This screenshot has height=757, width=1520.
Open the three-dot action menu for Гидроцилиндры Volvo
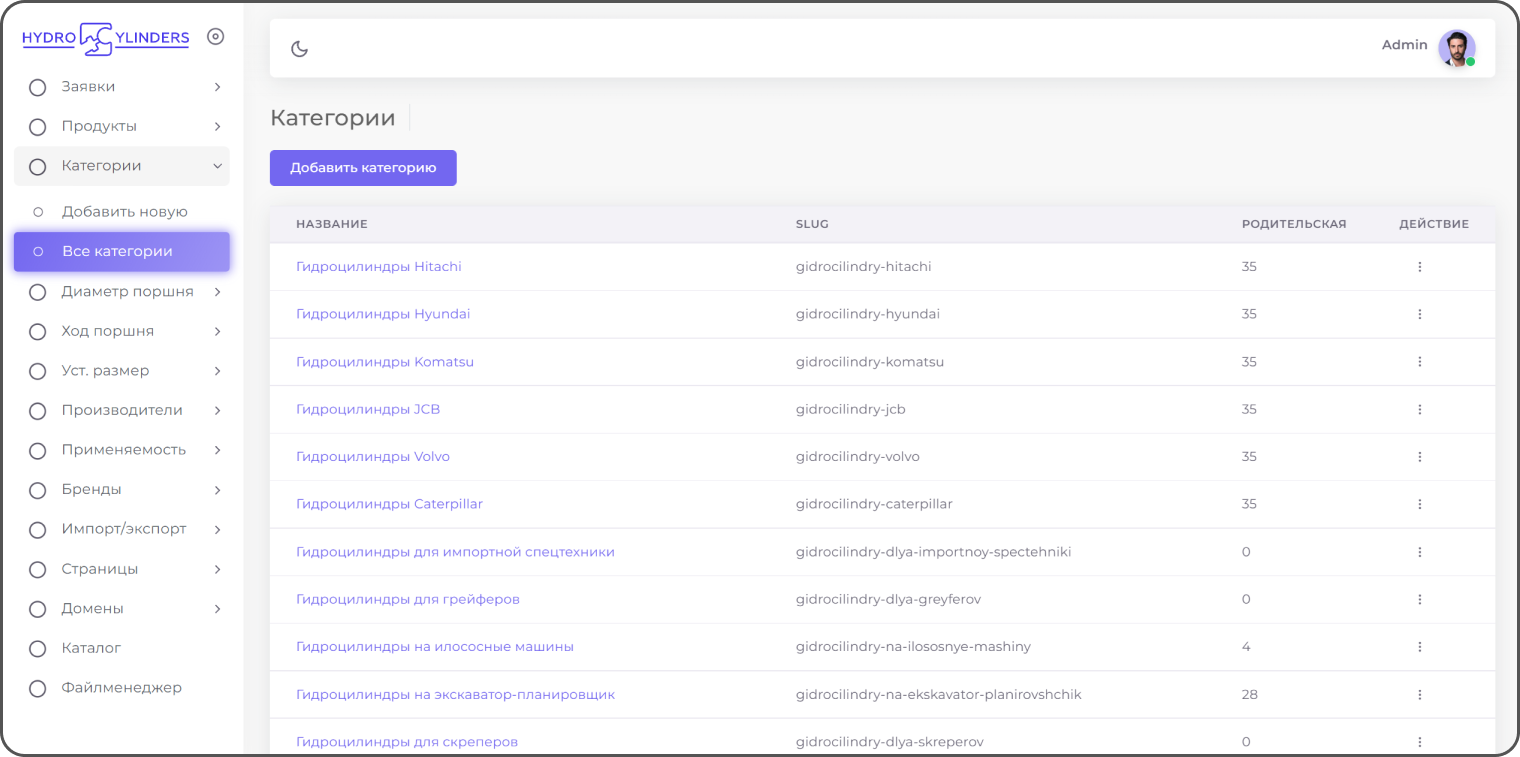[x=1419, y=457]
